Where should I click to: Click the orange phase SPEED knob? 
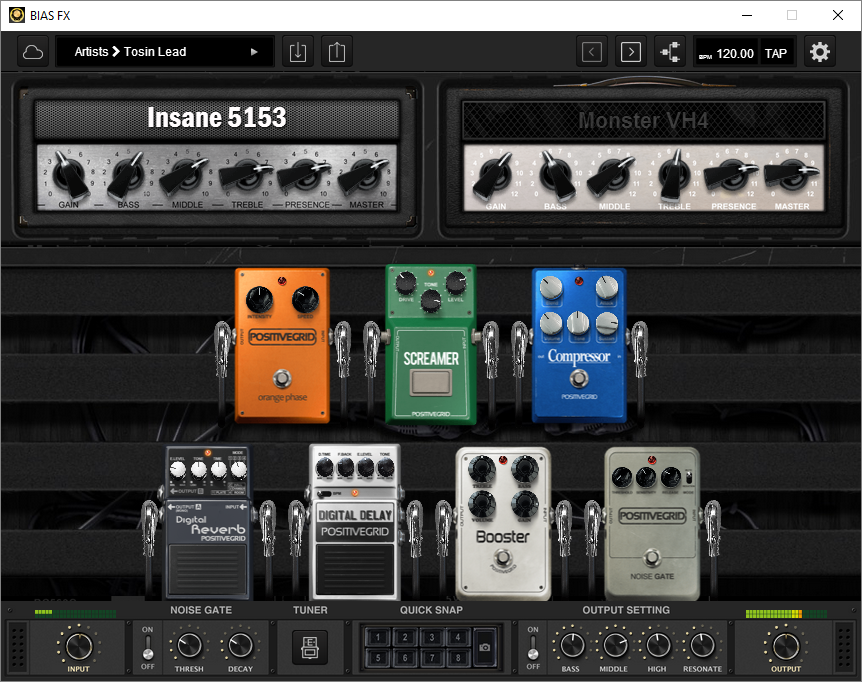pos(305,300)
